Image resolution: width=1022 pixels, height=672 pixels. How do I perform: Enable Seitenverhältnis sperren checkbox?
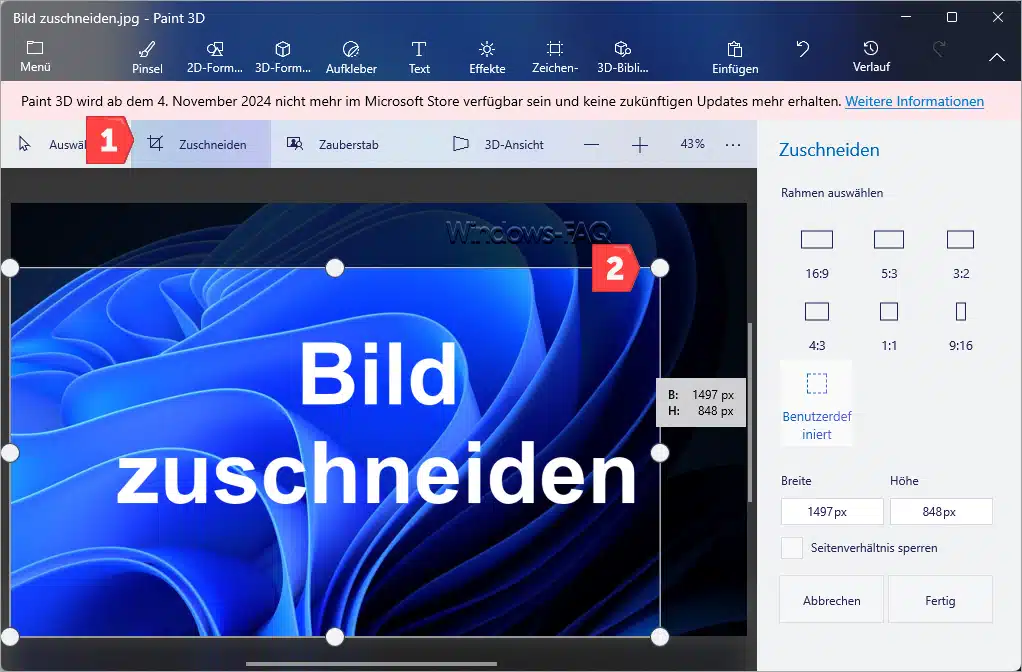[x=792, y=548]
